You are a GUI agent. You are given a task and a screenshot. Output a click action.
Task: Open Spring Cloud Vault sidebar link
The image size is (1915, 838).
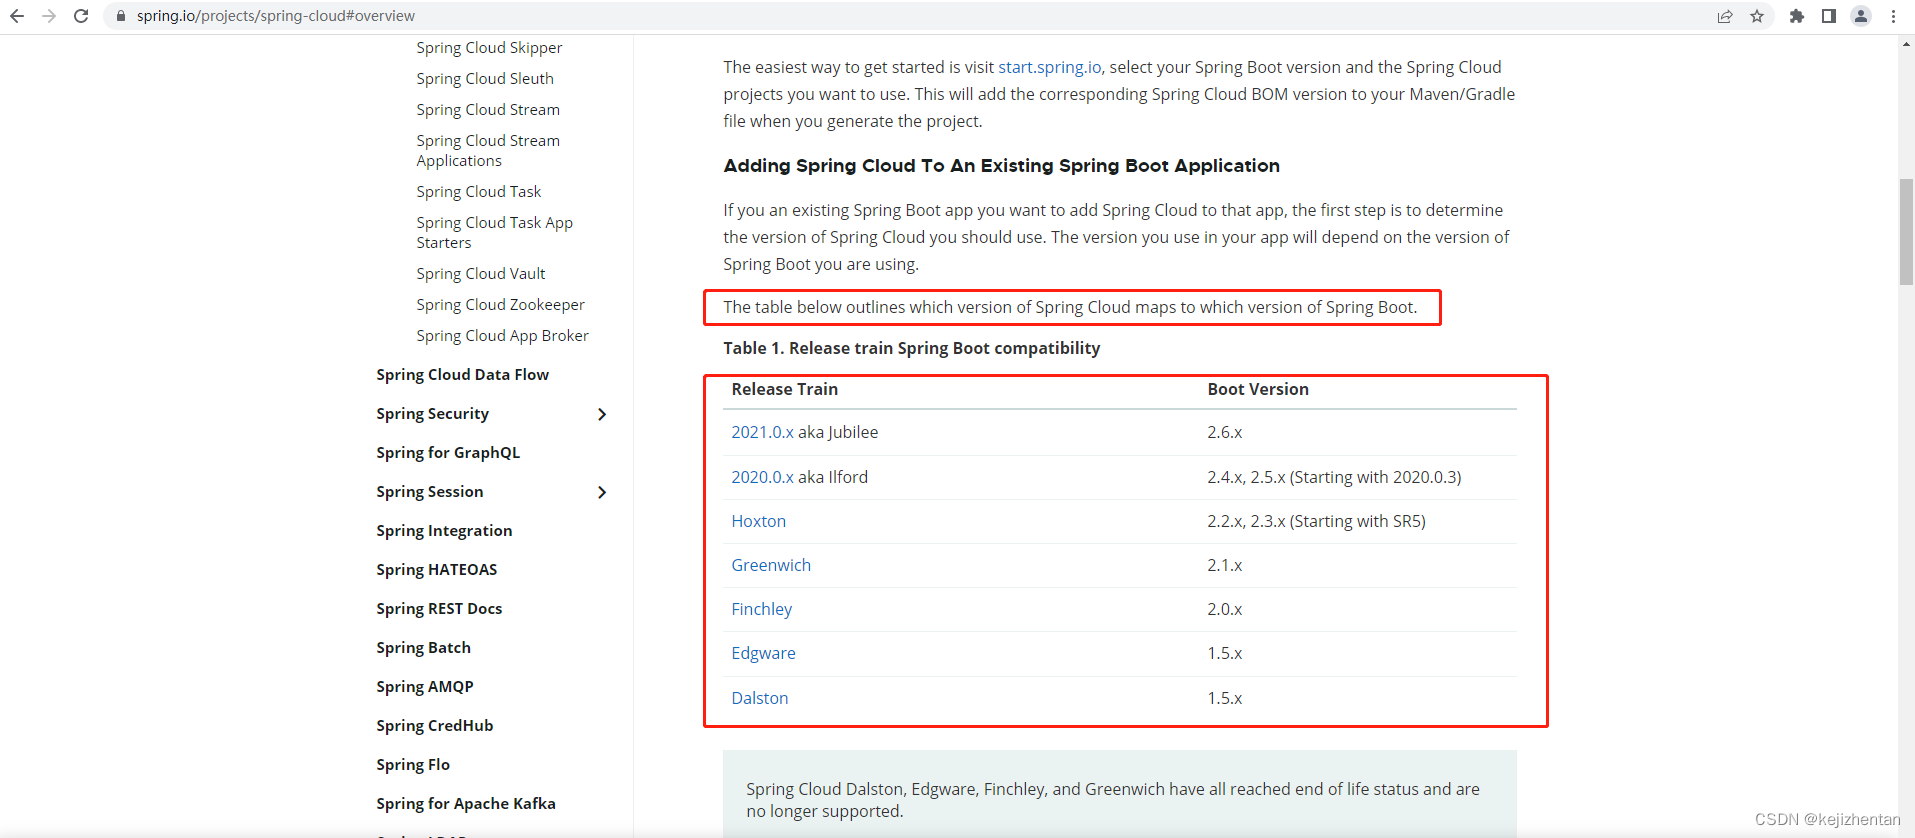point(481,274)
